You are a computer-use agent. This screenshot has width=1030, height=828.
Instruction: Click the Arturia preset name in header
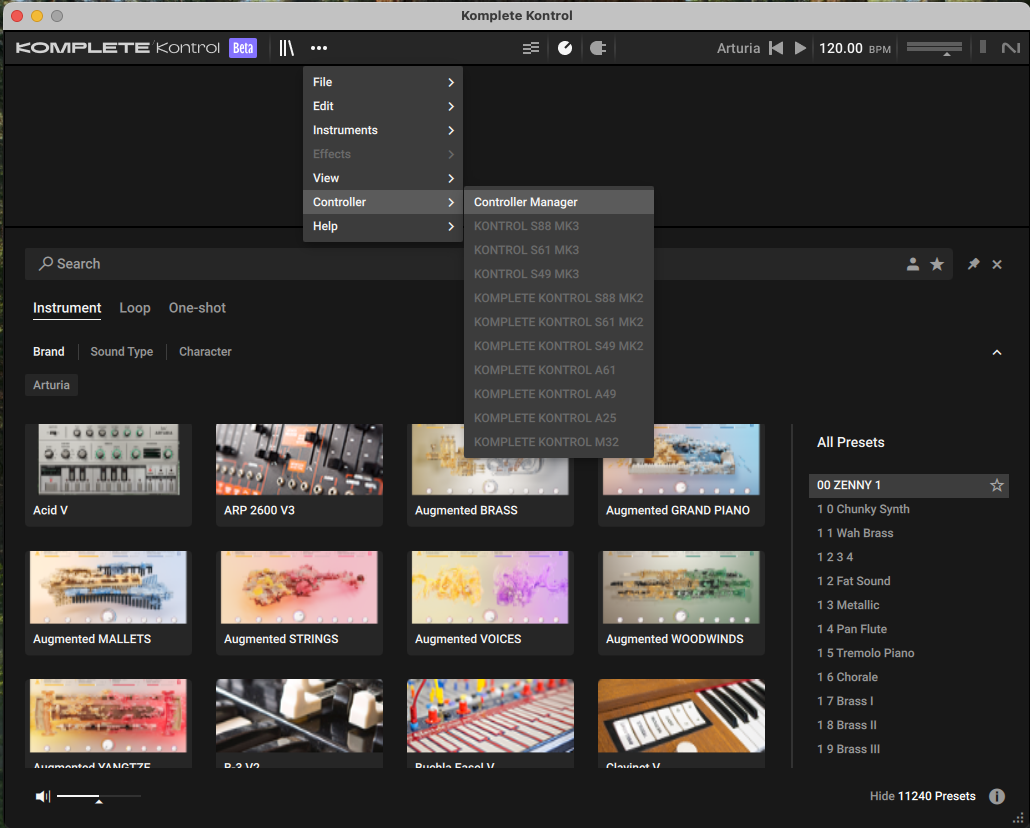pyautogui.click(x=738, y=48)
